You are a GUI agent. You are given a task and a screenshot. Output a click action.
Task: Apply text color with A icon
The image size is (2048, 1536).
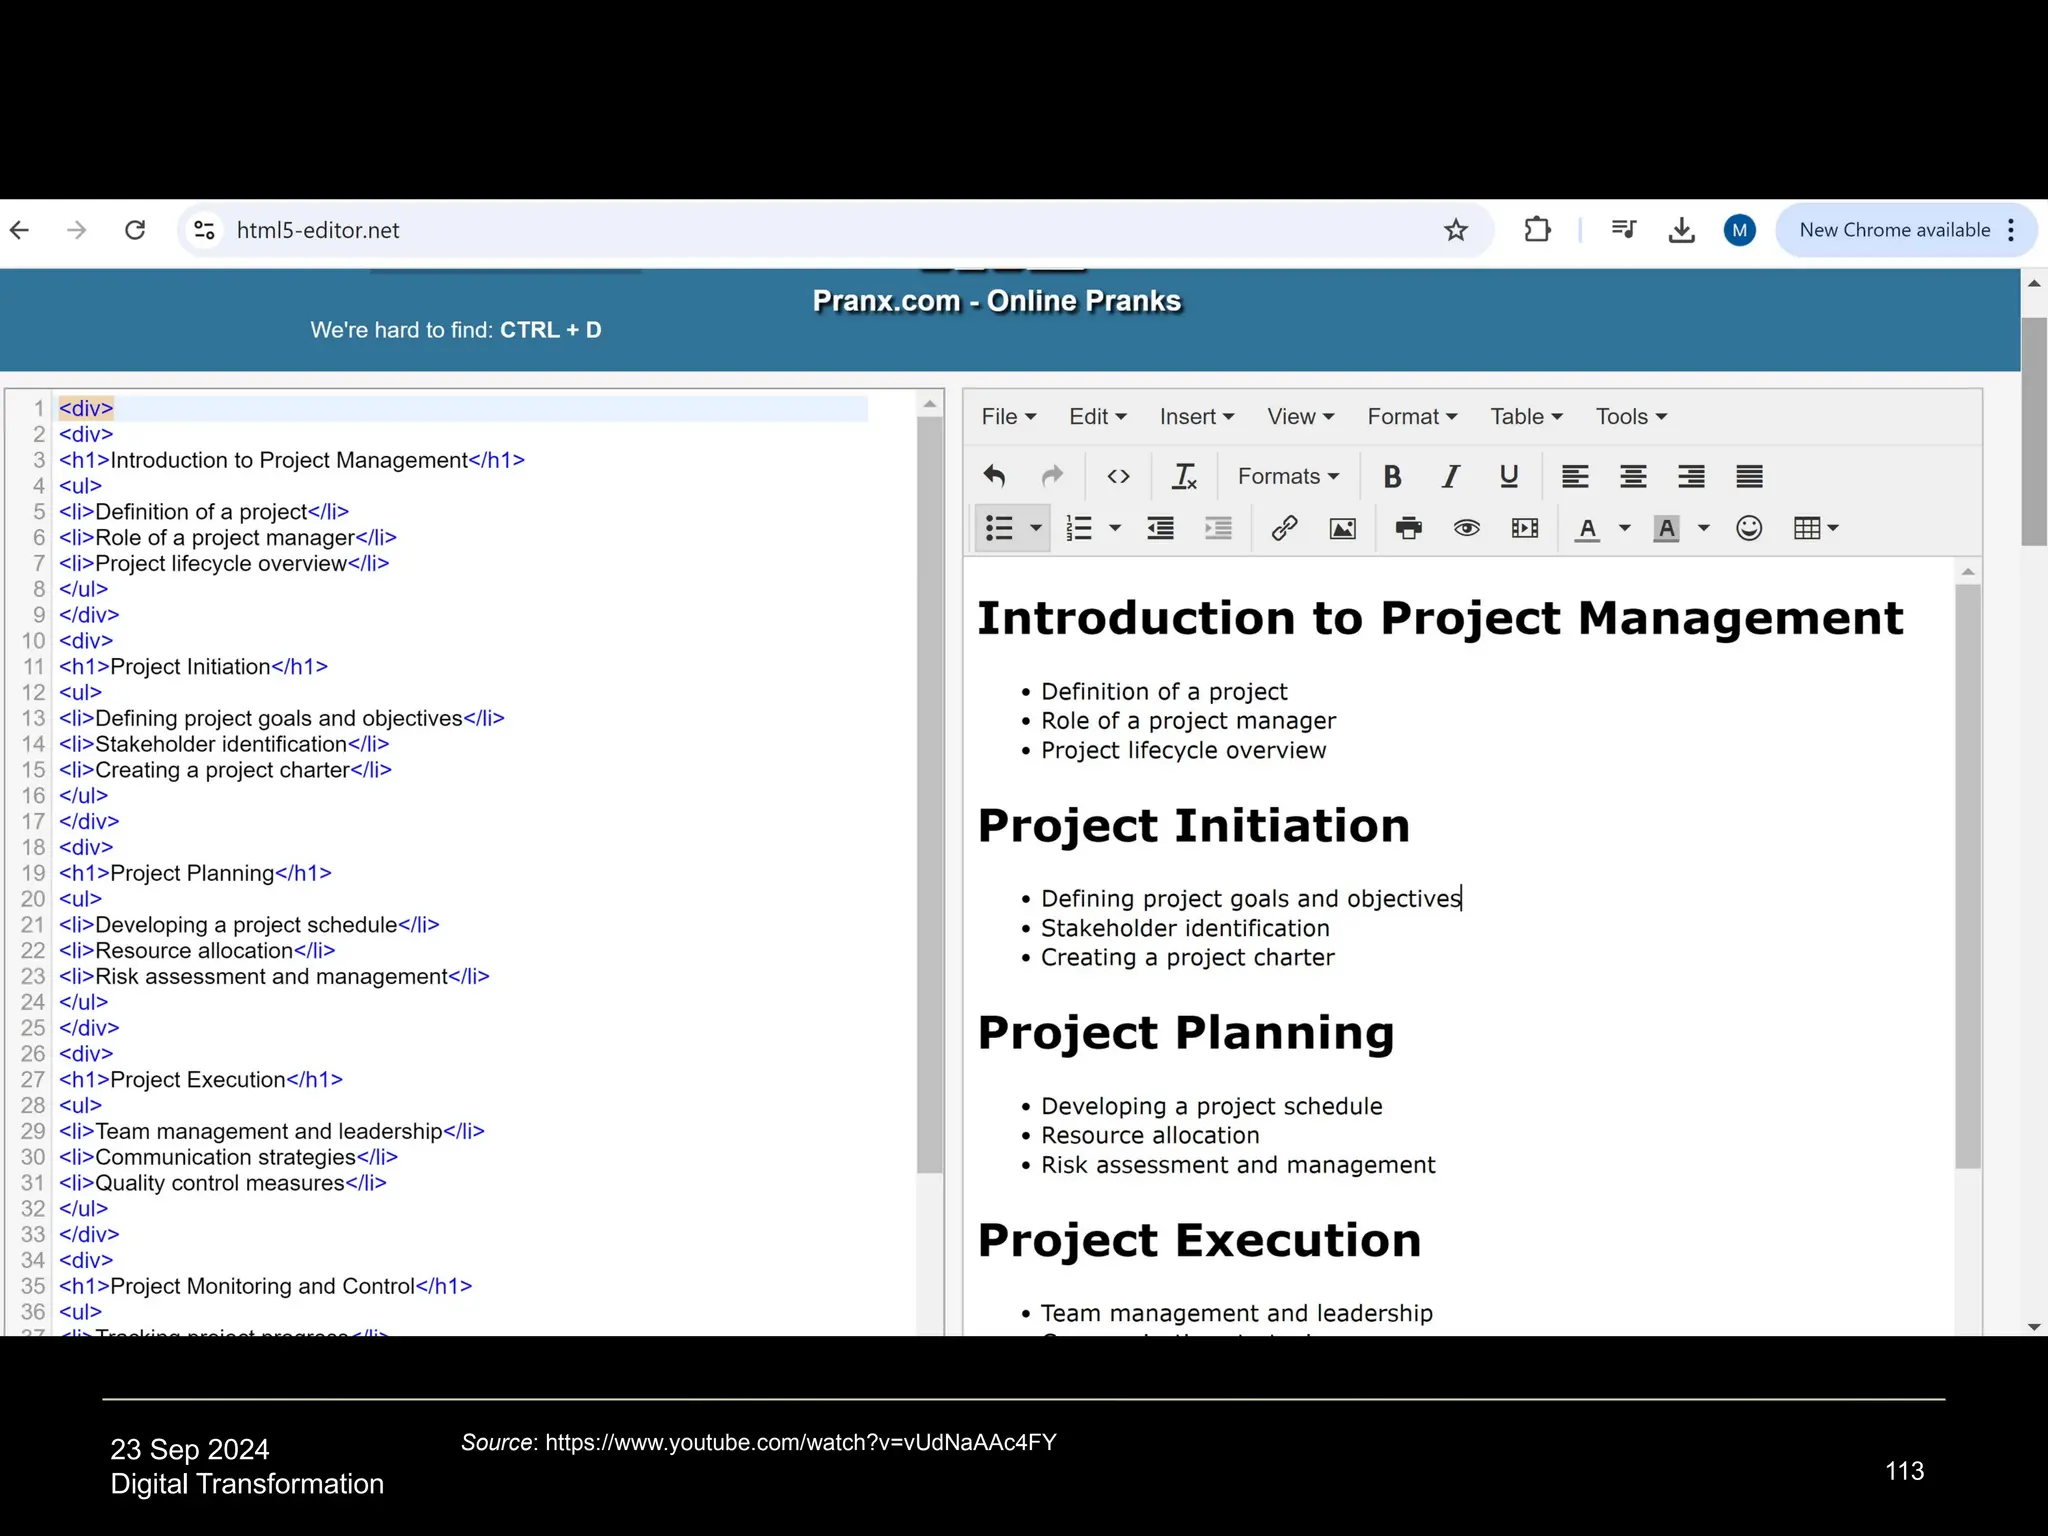click(x=1587, y=528)
